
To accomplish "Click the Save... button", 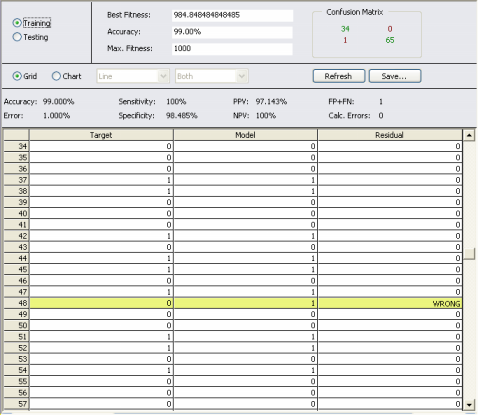I will pyautogui.click(x=395, y=76).
